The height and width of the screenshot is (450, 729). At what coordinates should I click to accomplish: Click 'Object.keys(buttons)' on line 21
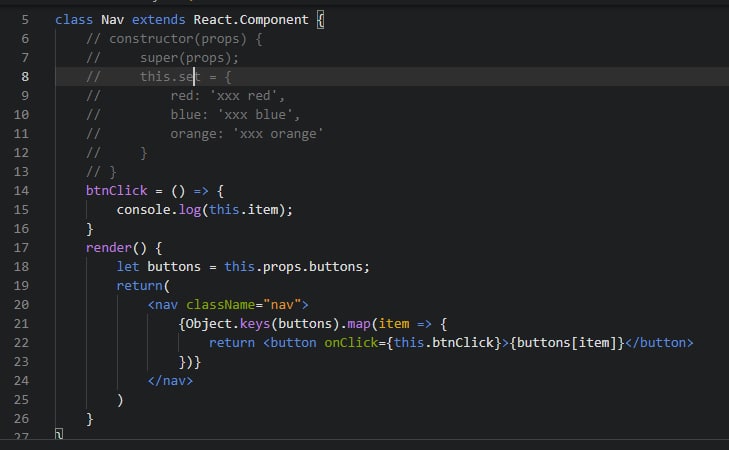point(263,324)
